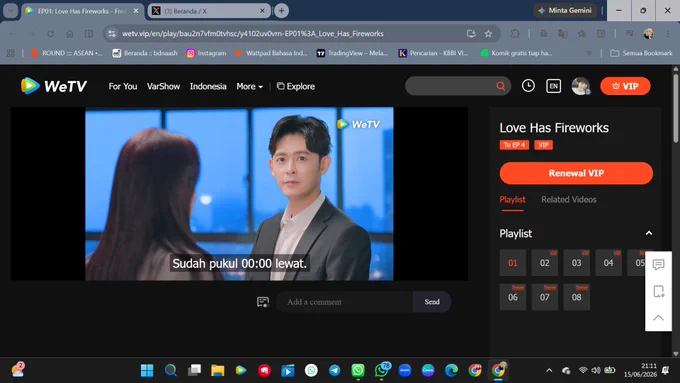Send the comment
The width and height of the screenshot is (680, 383).
[432, 302]
